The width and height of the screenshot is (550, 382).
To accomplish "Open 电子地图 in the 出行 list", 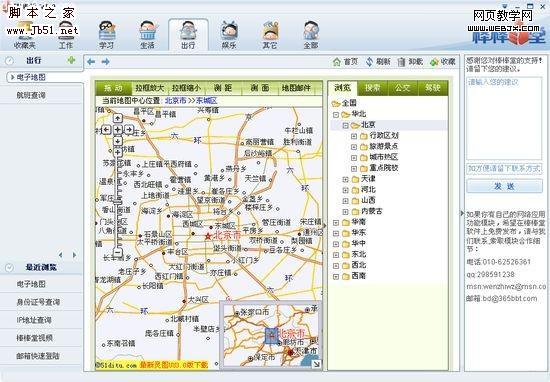I will coord(45,77).
